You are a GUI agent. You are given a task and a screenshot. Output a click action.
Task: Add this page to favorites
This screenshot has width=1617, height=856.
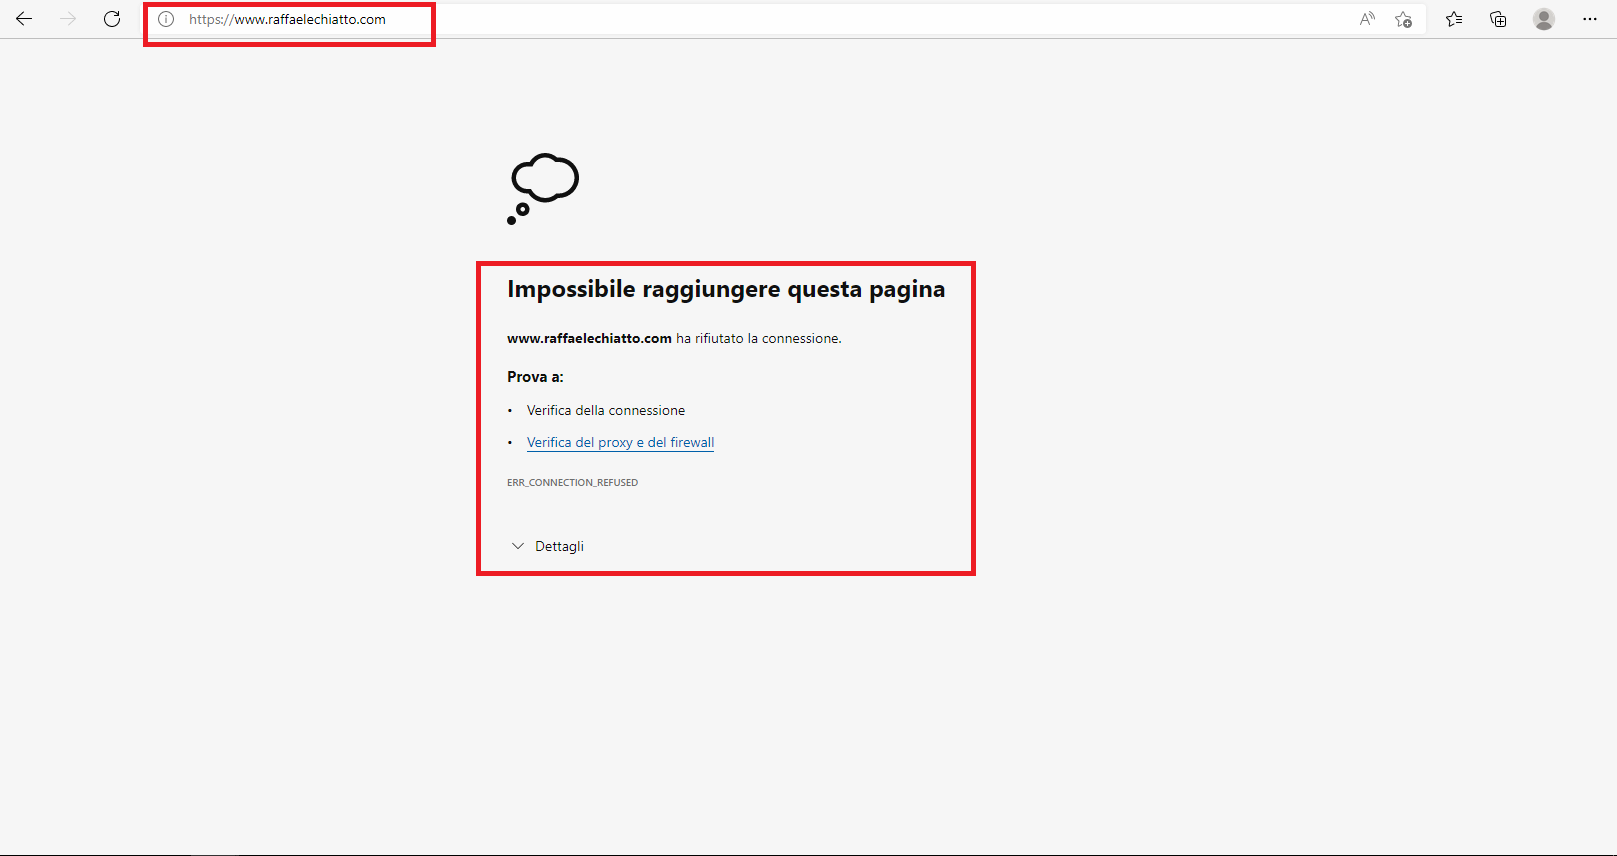1404,19
